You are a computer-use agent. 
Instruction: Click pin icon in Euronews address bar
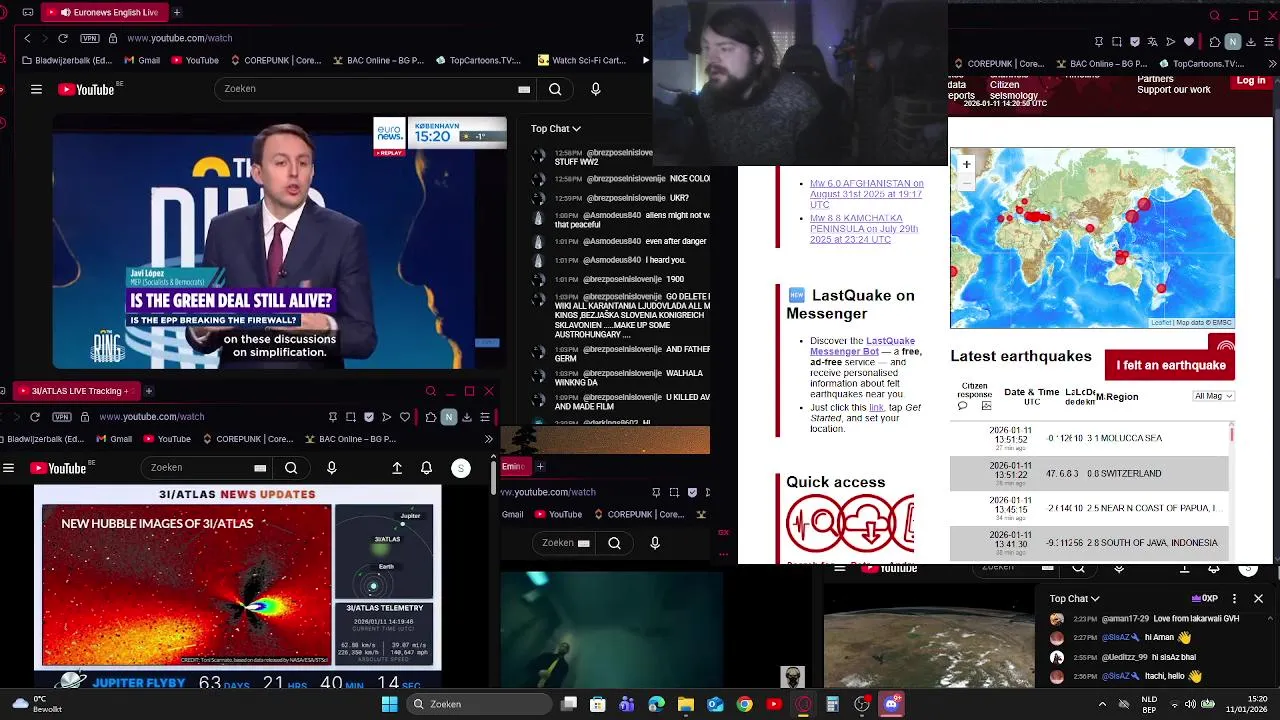(640, 38)
